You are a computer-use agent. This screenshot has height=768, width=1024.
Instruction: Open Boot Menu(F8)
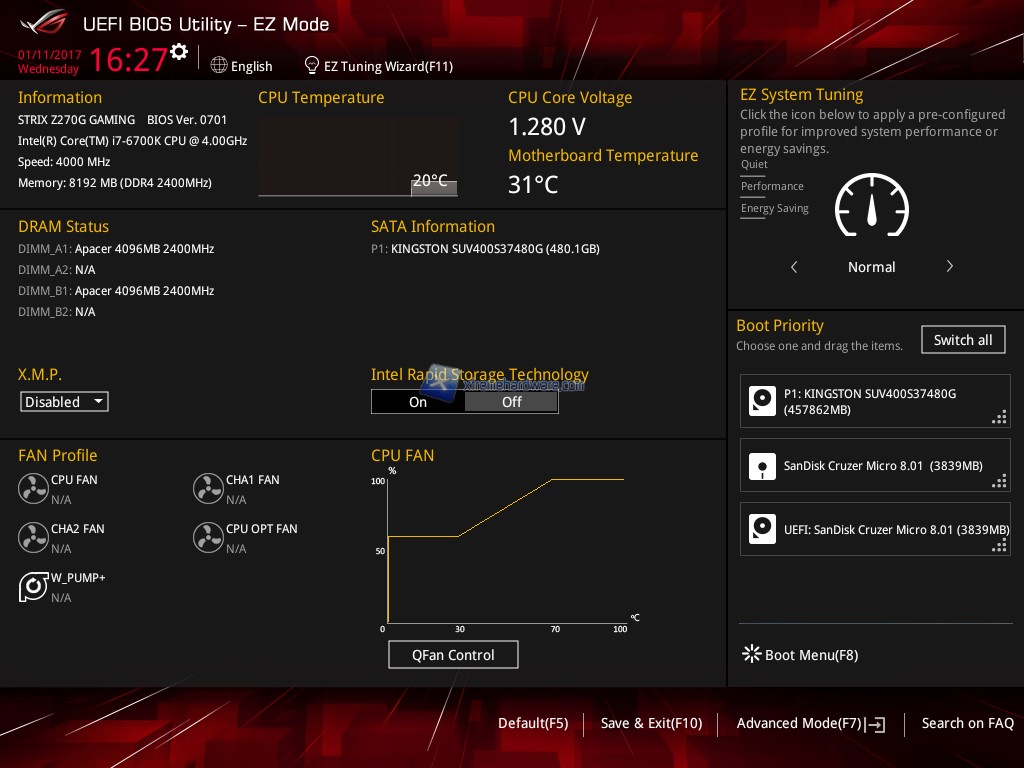800,655
